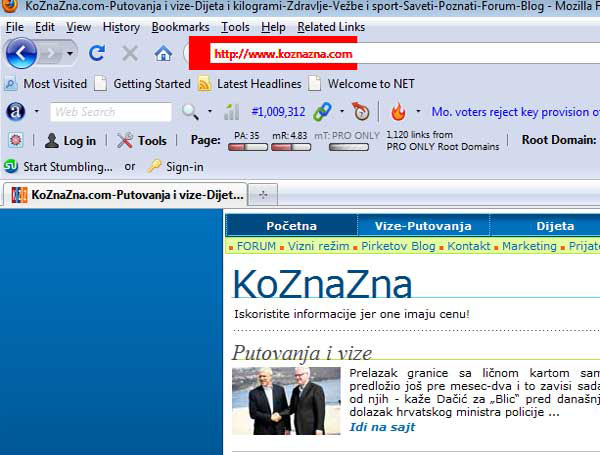Click the StumbleUpon logo icon
600x455 pixels.
[11, 166]
